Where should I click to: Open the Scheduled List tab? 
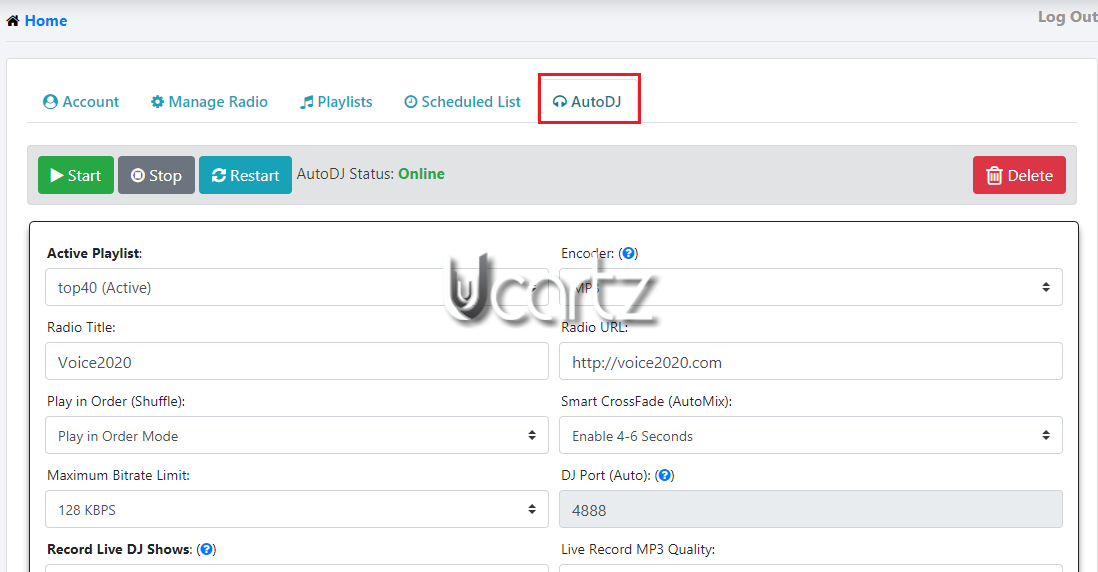(462, 102)
